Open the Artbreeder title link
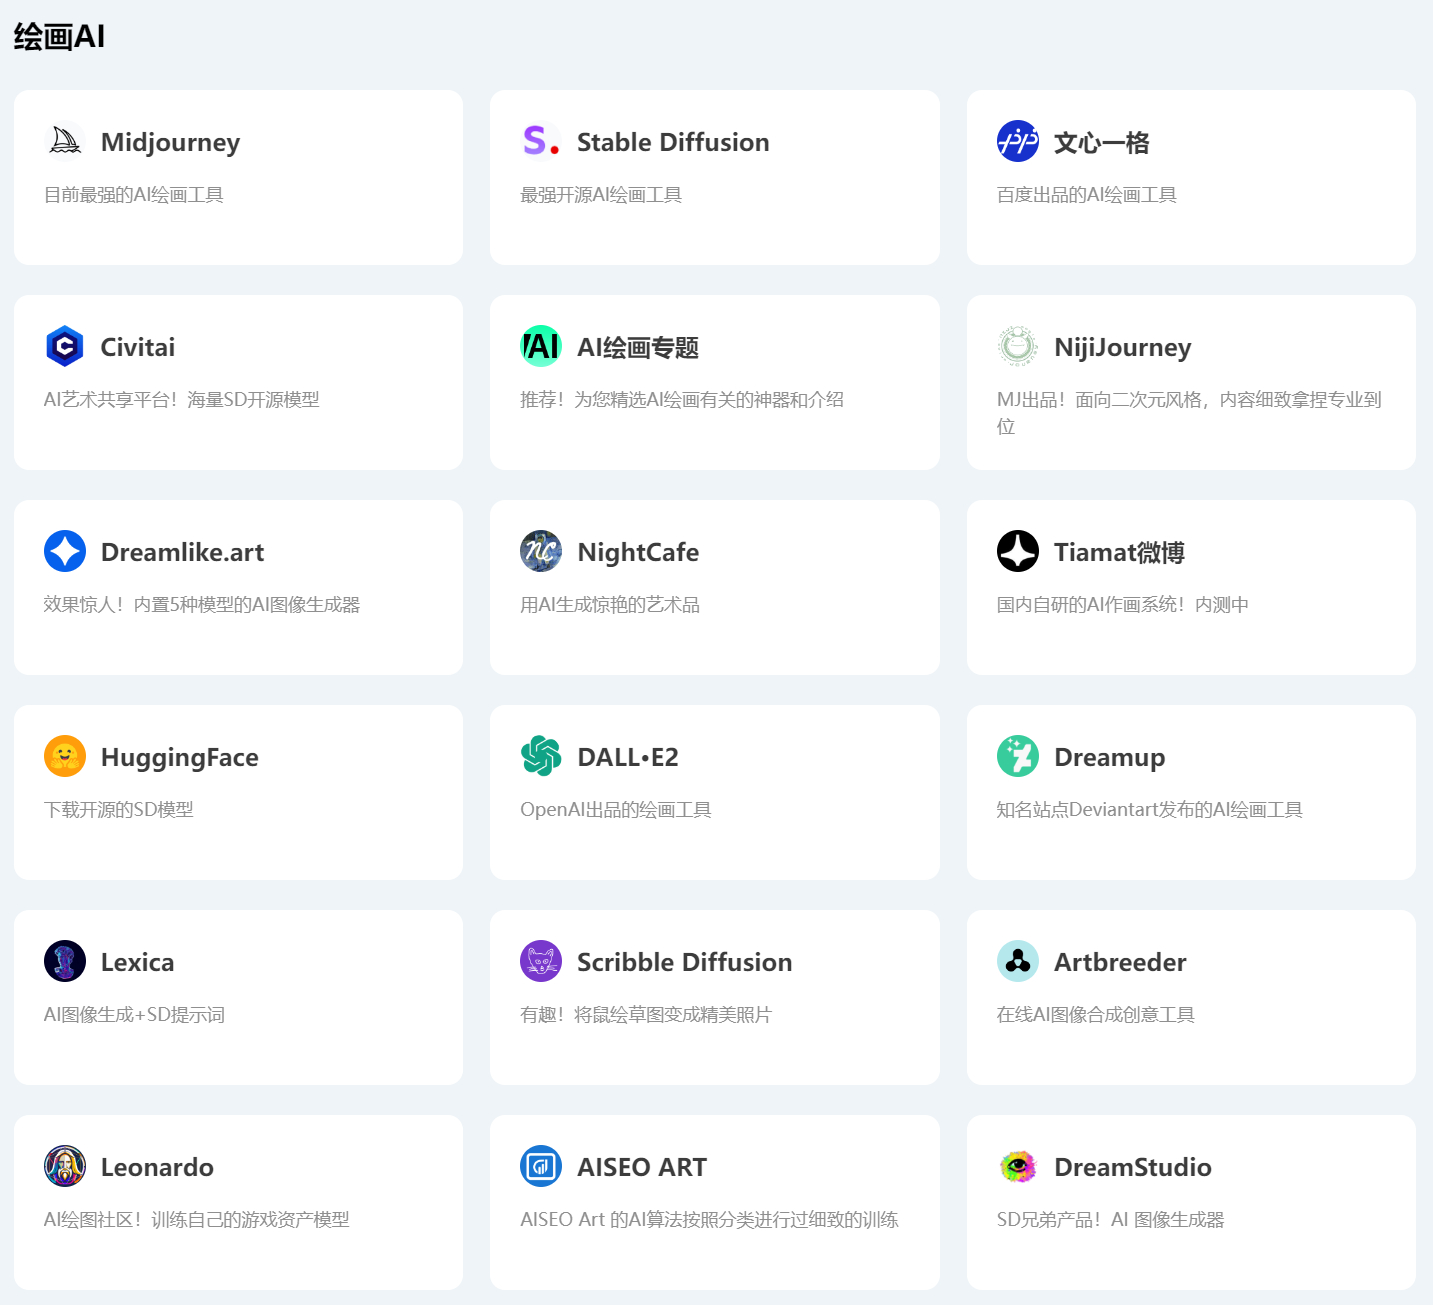Screen dimensions: 1433x1305 [x=1120, y=962]
